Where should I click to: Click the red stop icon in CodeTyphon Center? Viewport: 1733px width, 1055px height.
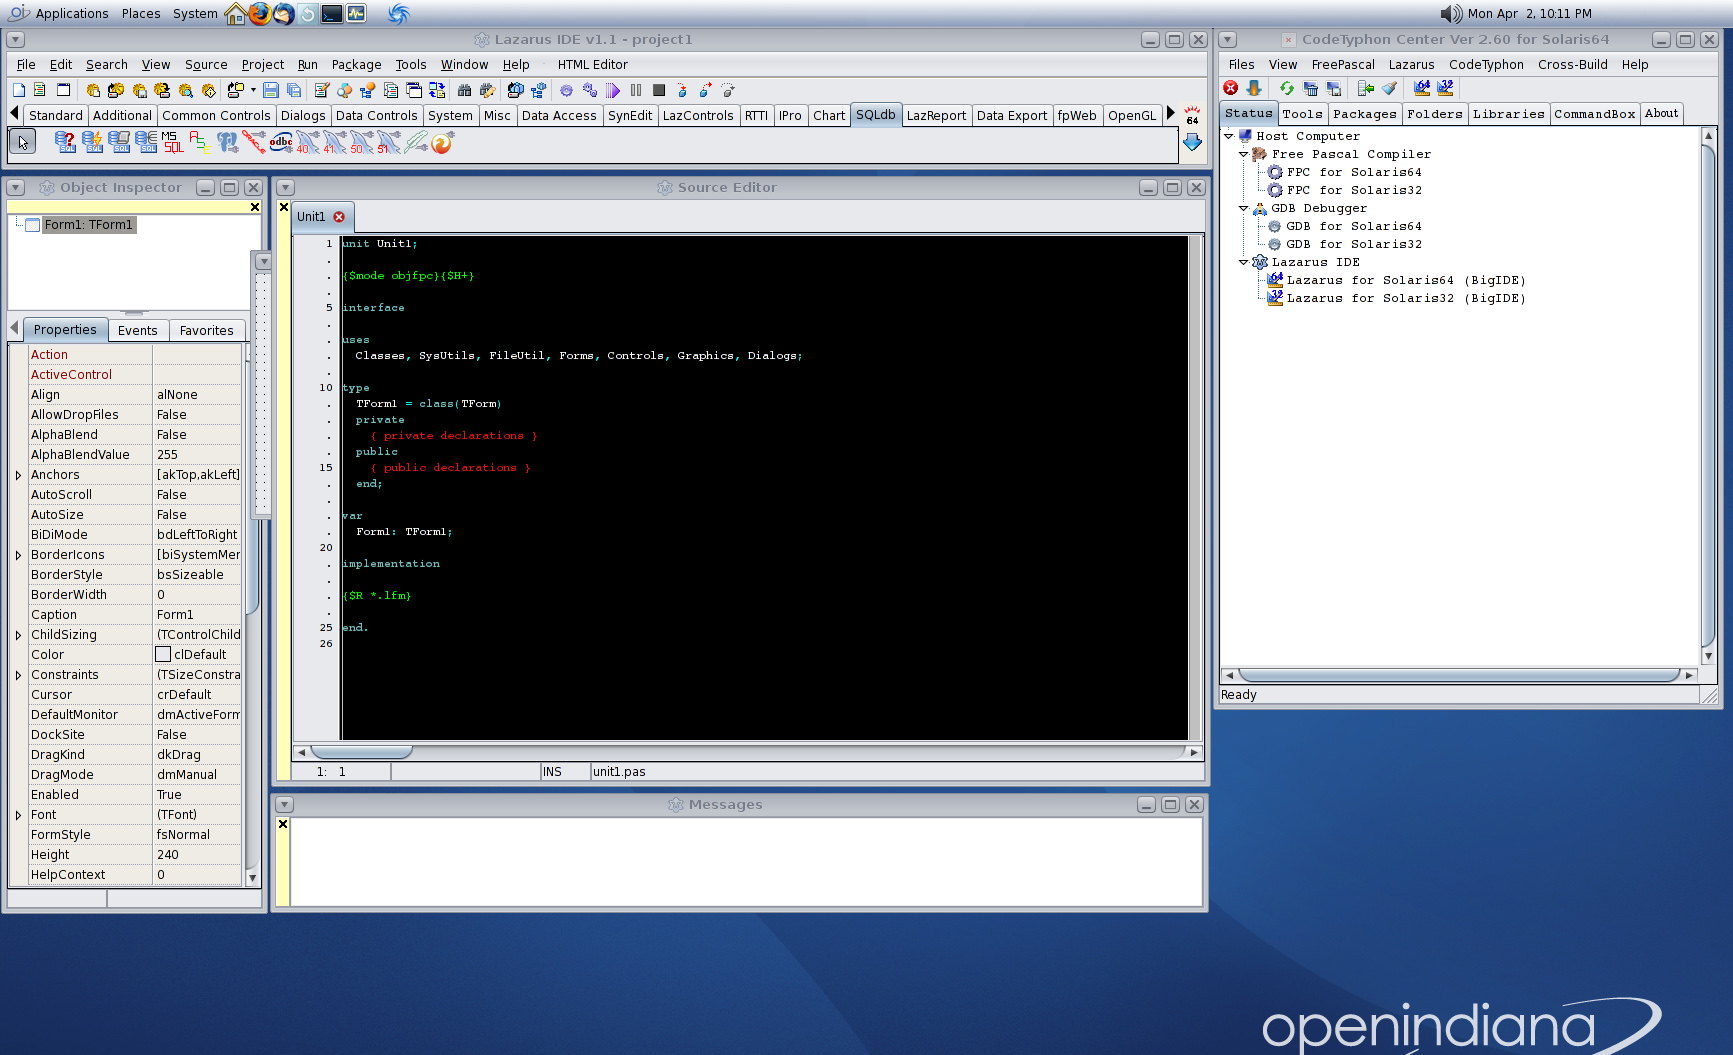(1231, 88)
